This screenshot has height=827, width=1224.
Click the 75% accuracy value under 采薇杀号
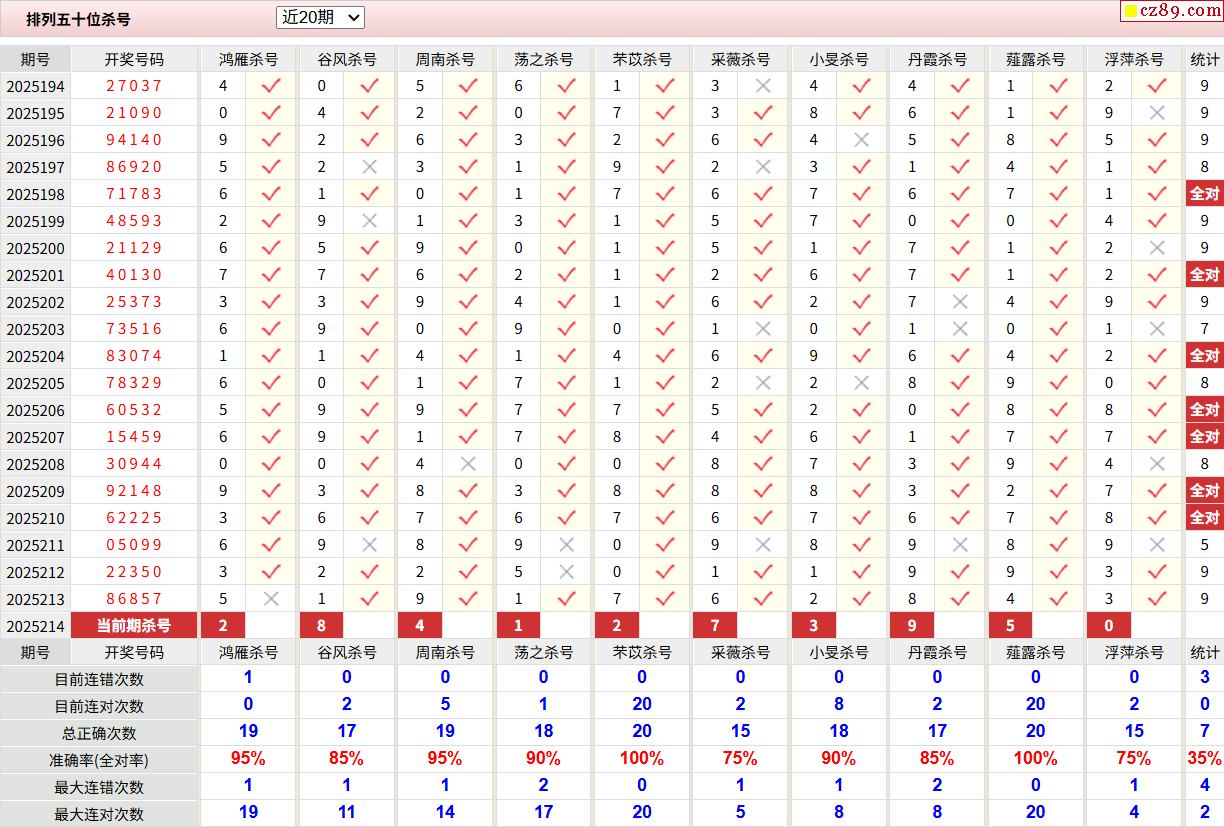(x=740, y=759)
